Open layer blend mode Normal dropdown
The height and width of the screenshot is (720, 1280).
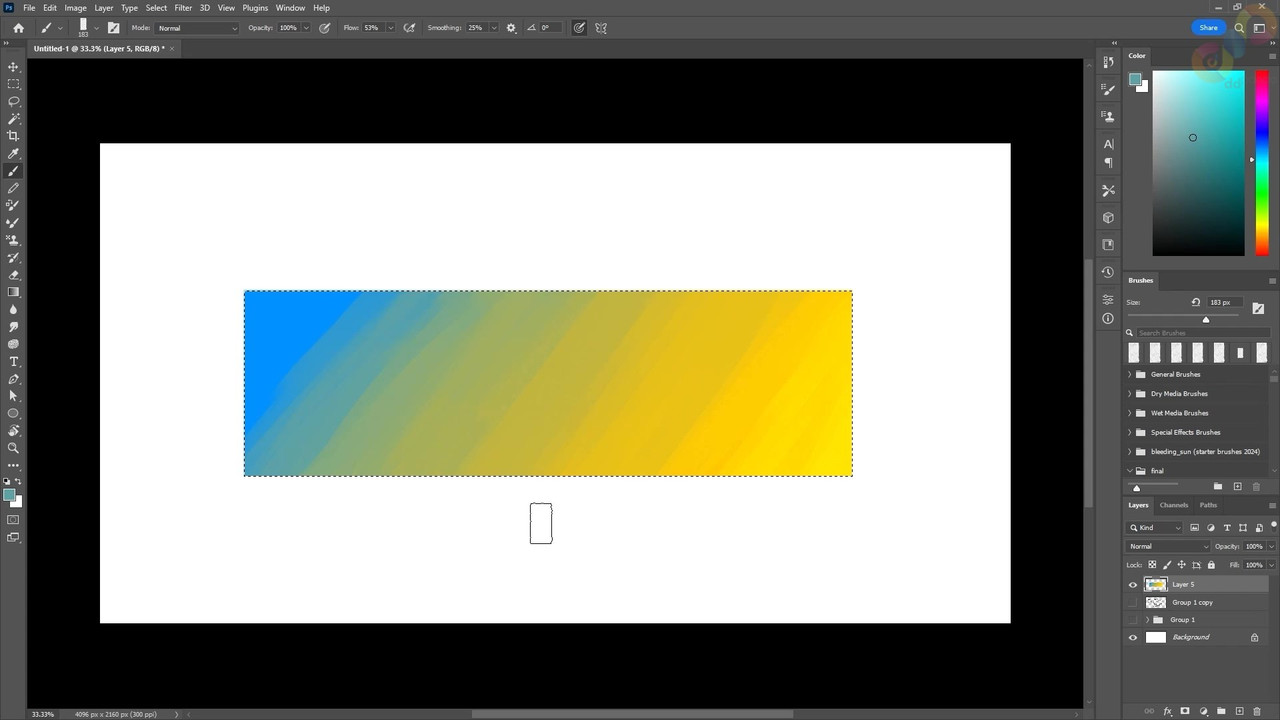click(1168, 547)
